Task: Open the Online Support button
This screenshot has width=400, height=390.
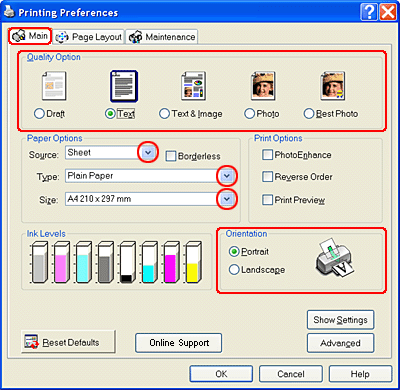Action: coord(179,343)
